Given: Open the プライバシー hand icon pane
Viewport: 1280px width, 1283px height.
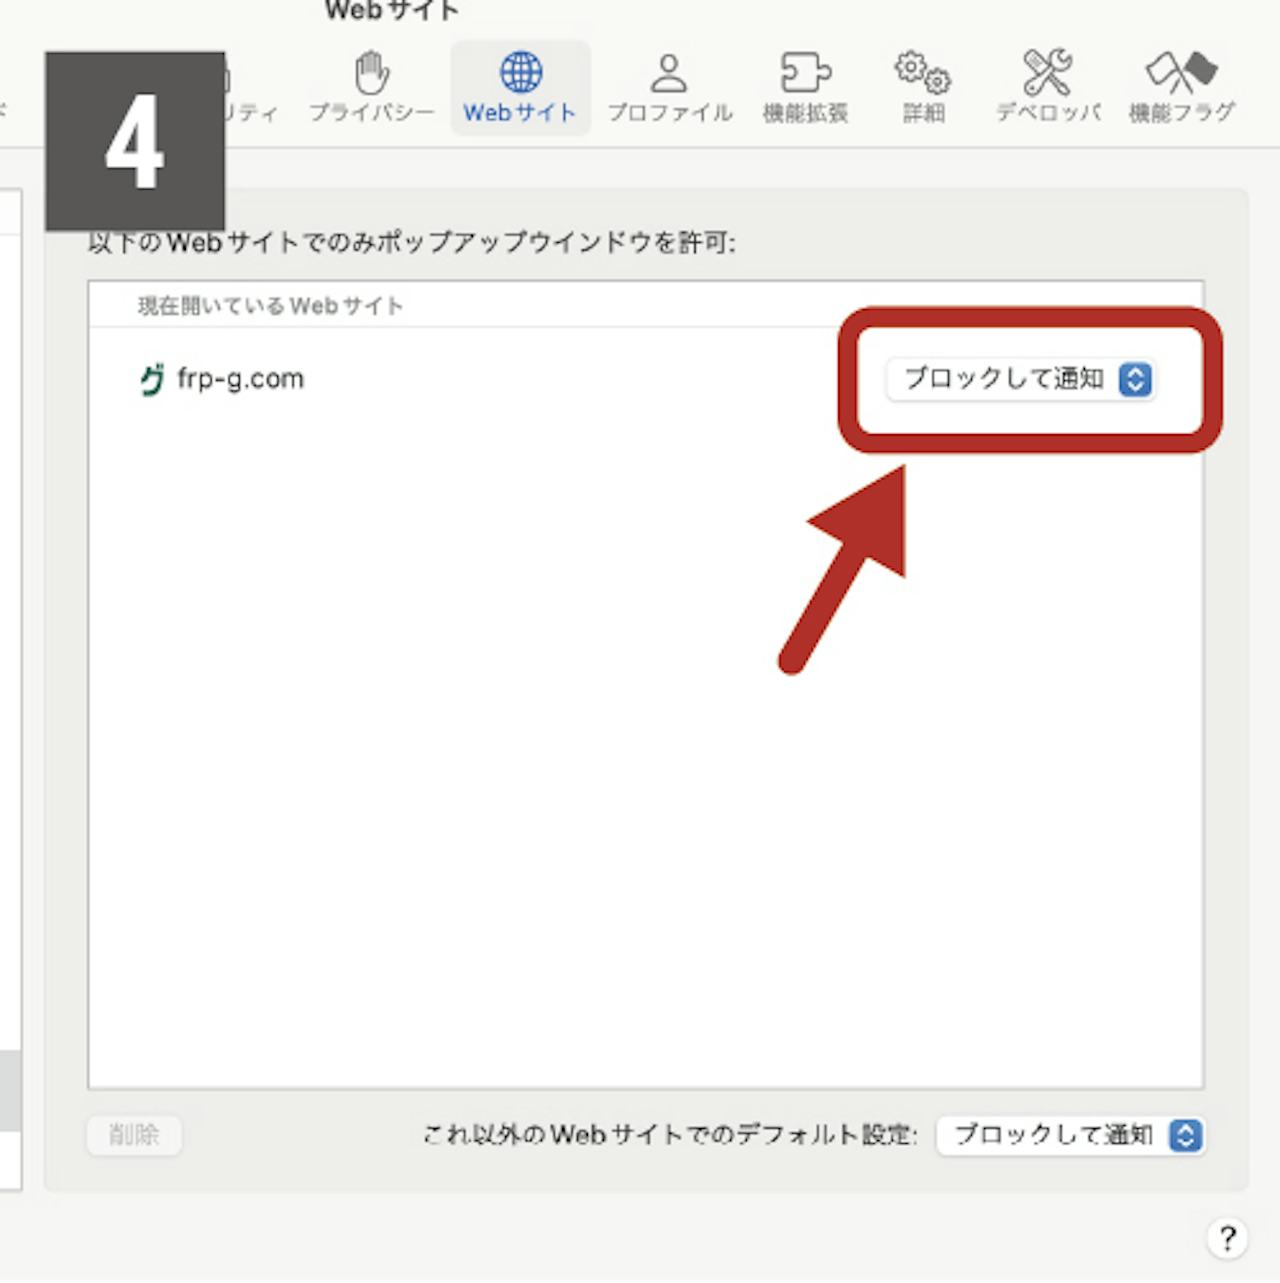Looking at the screenshot, I should [371, 86].
